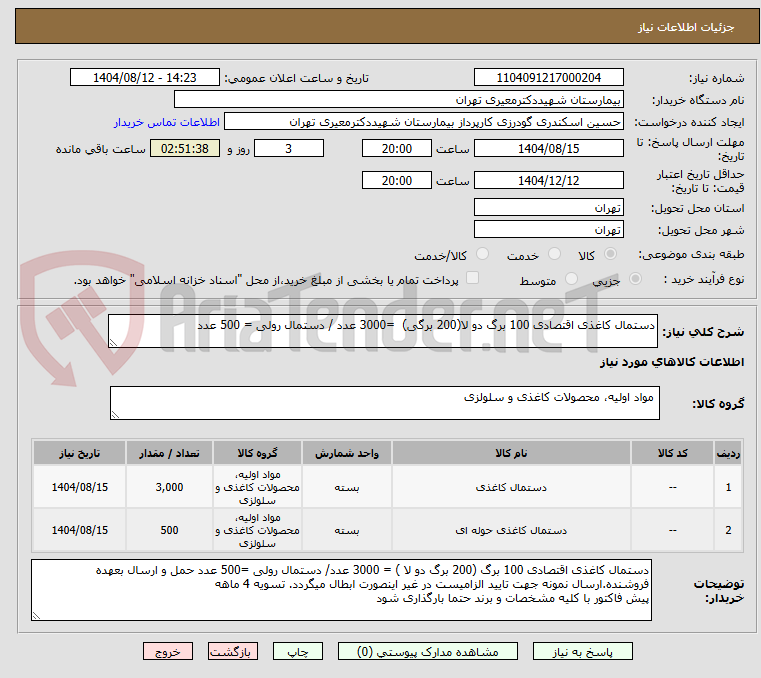Click resize handle of 'گروه کالا' textarea
The width and height of the screenshot is (761, 678).
116,414
